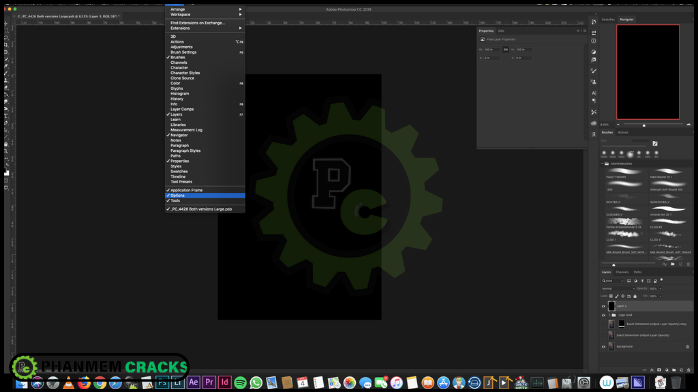Image resolution: width=698 pixels, height=392 pixels.
Task: Open WhatsApp from the dock
Action: click(256, 383)
